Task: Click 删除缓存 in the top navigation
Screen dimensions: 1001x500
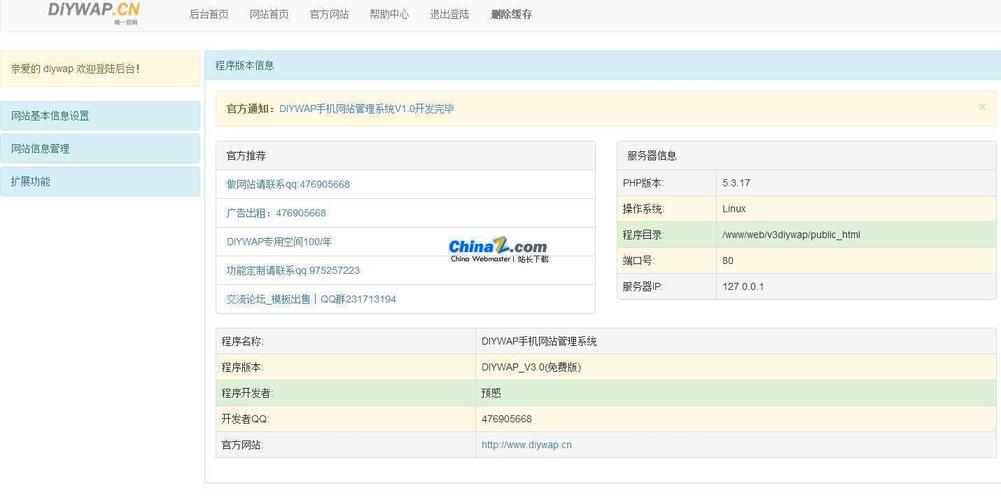Action: (511, 14)
